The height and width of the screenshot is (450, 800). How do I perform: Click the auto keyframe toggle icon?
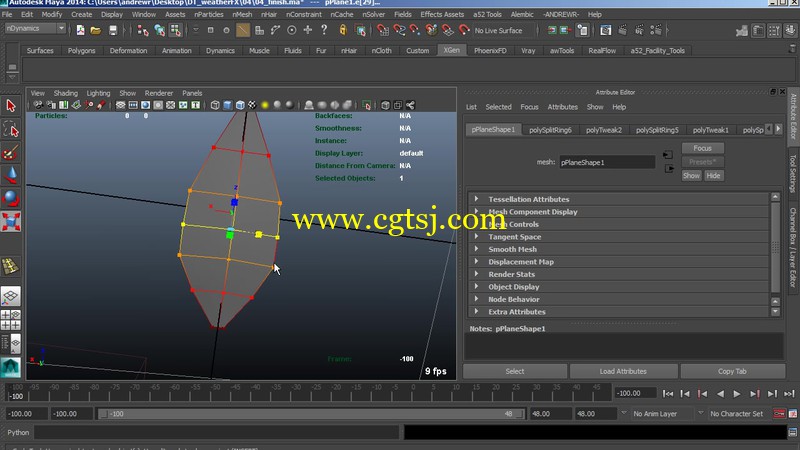779,414
